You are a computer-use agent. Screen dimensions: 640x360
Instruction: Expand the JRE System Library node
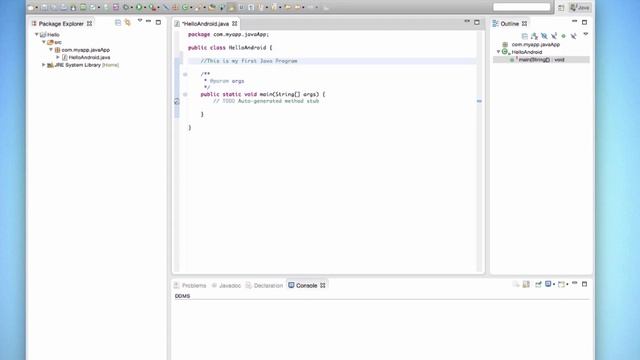coord(44,65)
